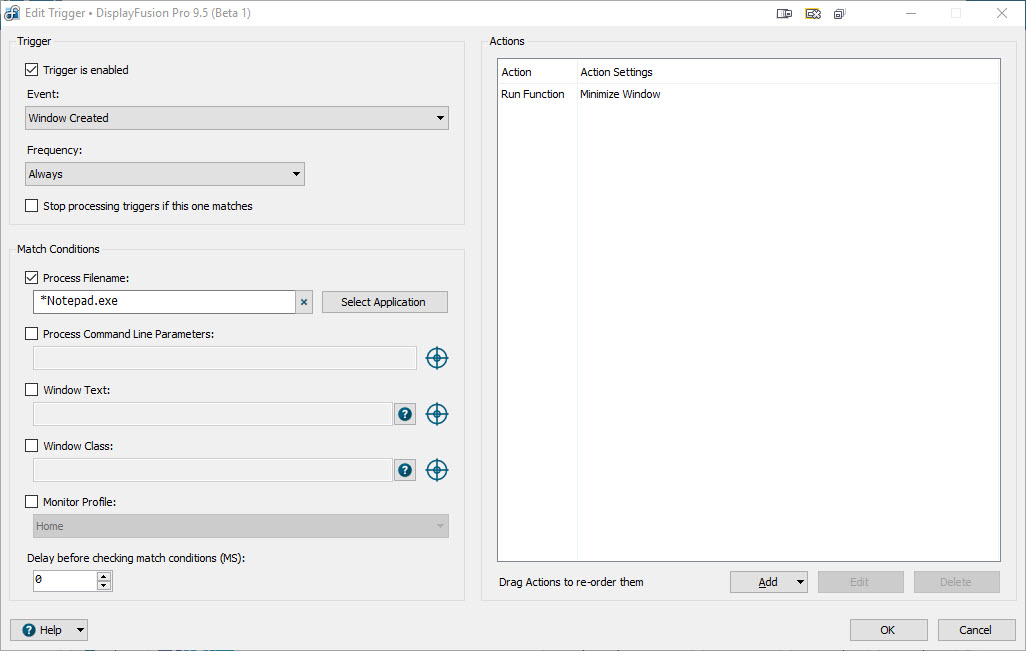Tick the Monitor Profile checkbox

[x=32, y=502]
